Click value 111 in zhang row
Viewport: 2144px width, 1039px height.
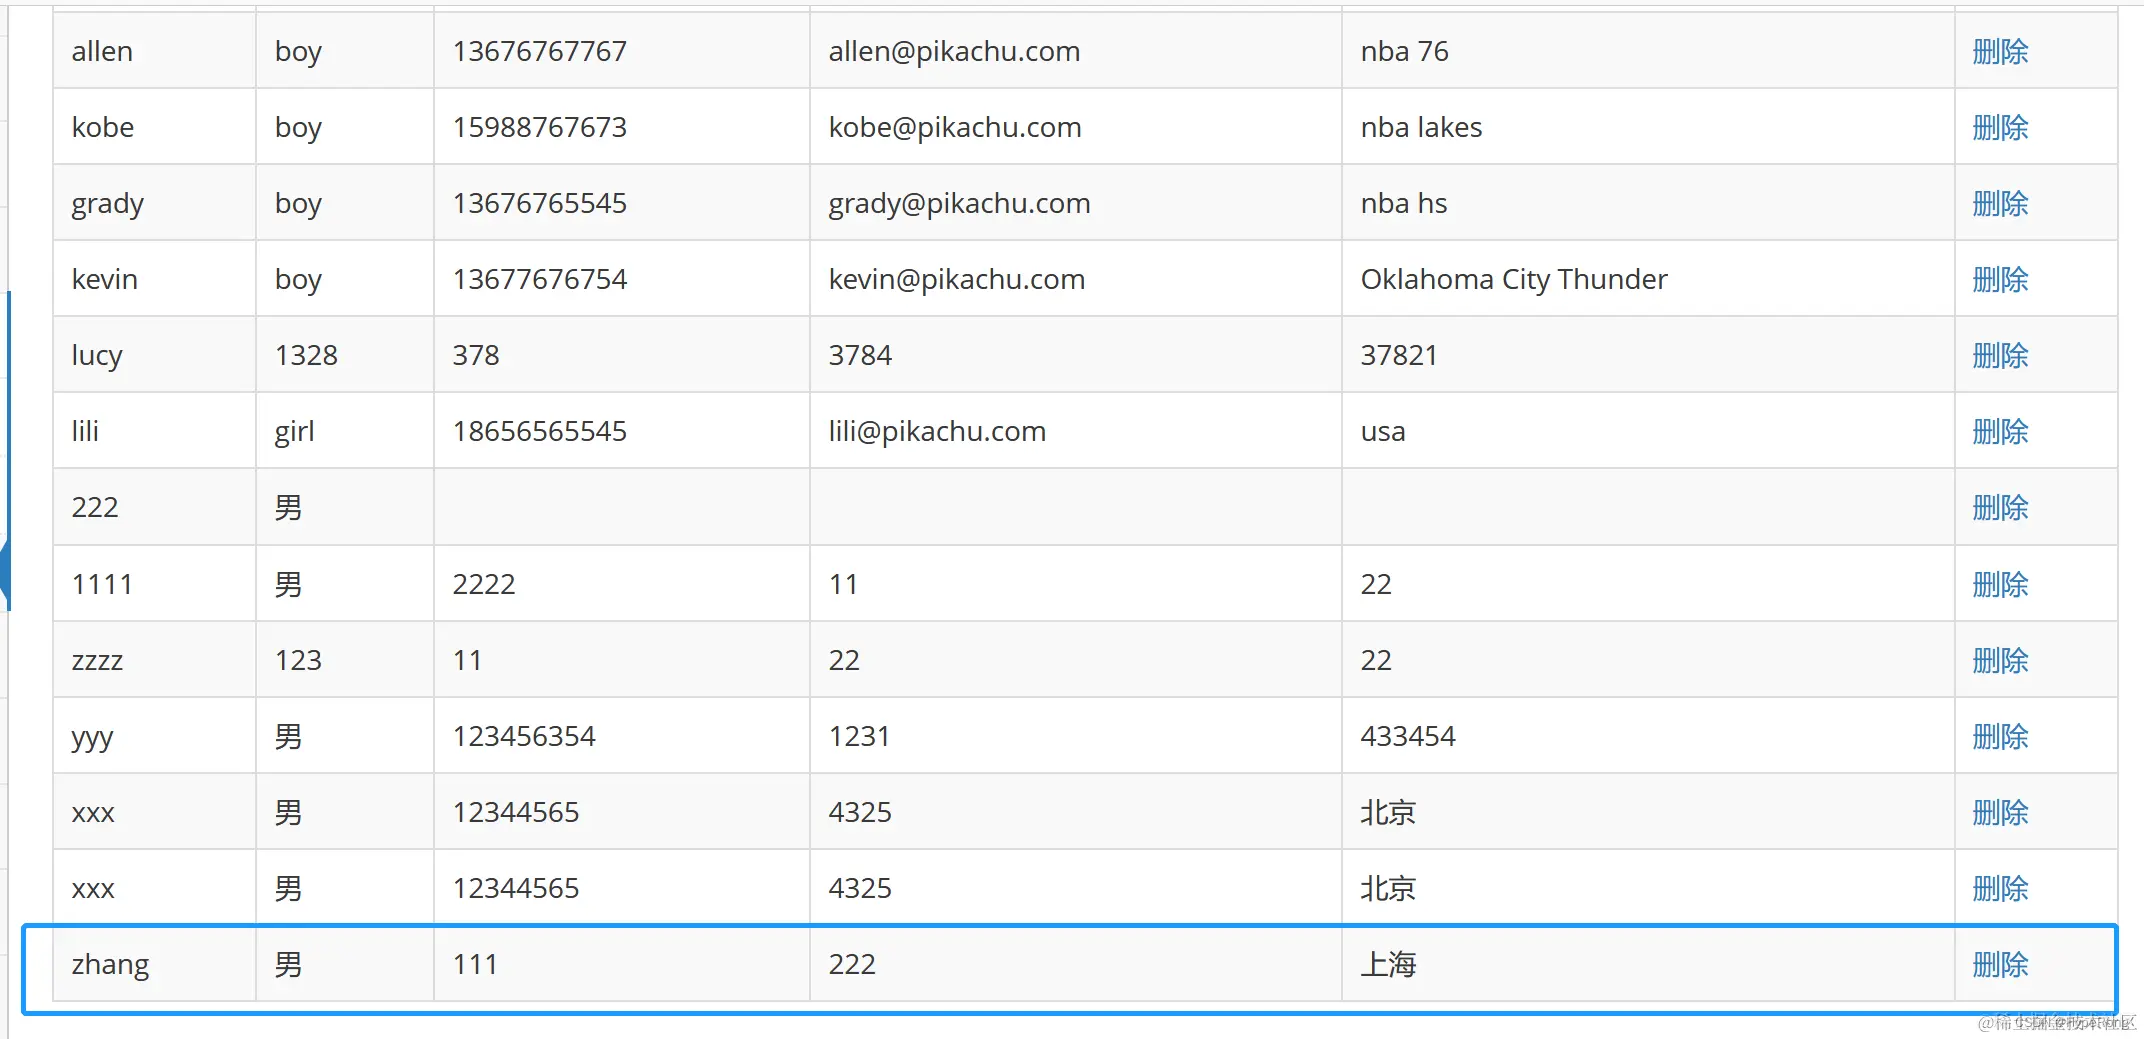tap(475, 964)
